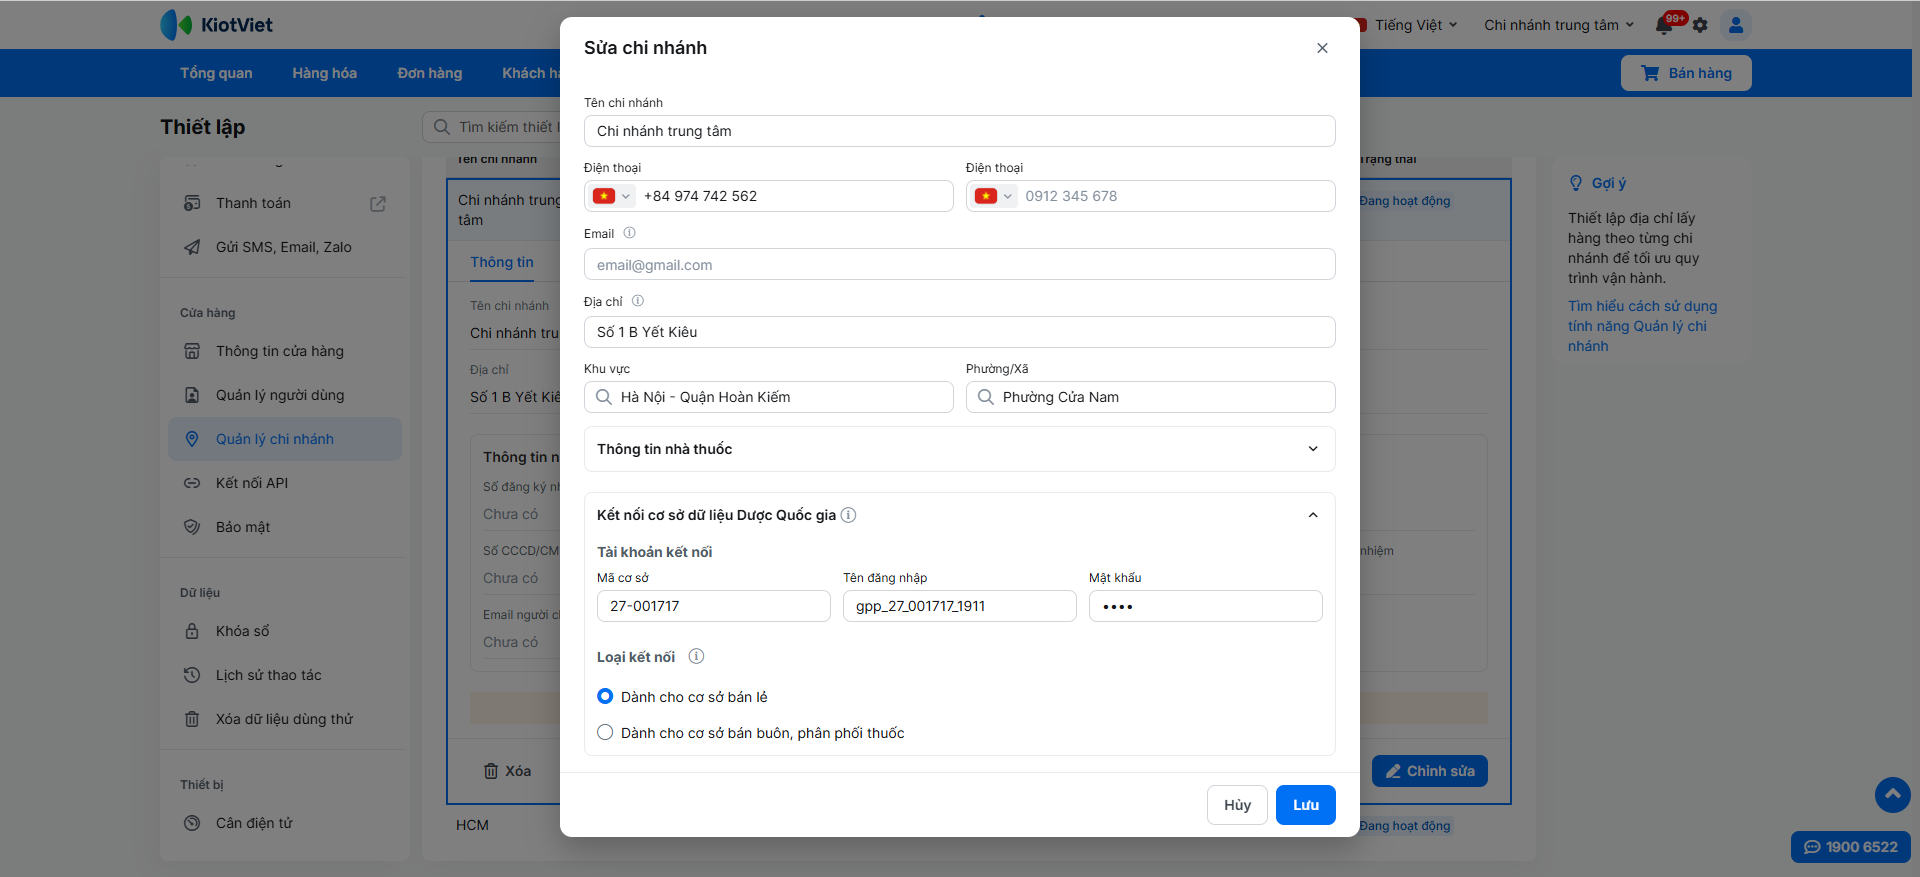Click info icon next to Dược Quốc gia heading
The height and width of the screenshot is (877, 1920).
(848, 515)
